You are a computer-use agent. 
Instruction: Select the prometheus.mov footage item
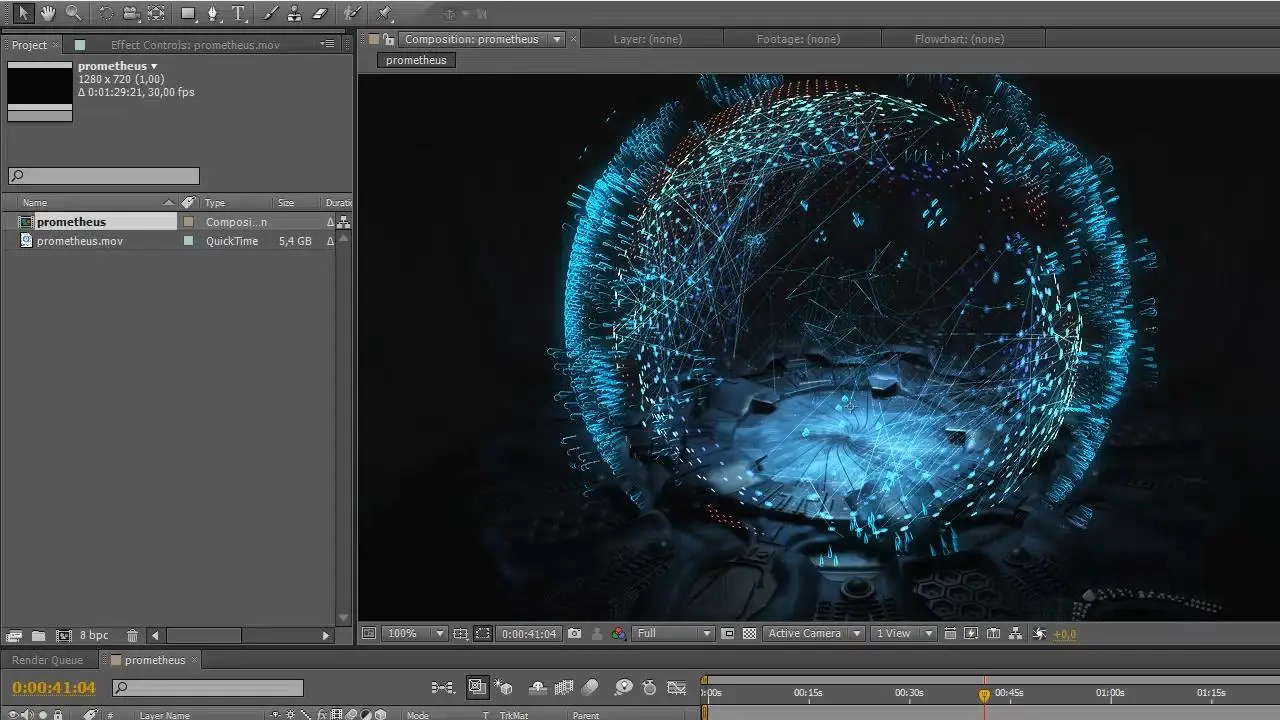tap(80, 241)
